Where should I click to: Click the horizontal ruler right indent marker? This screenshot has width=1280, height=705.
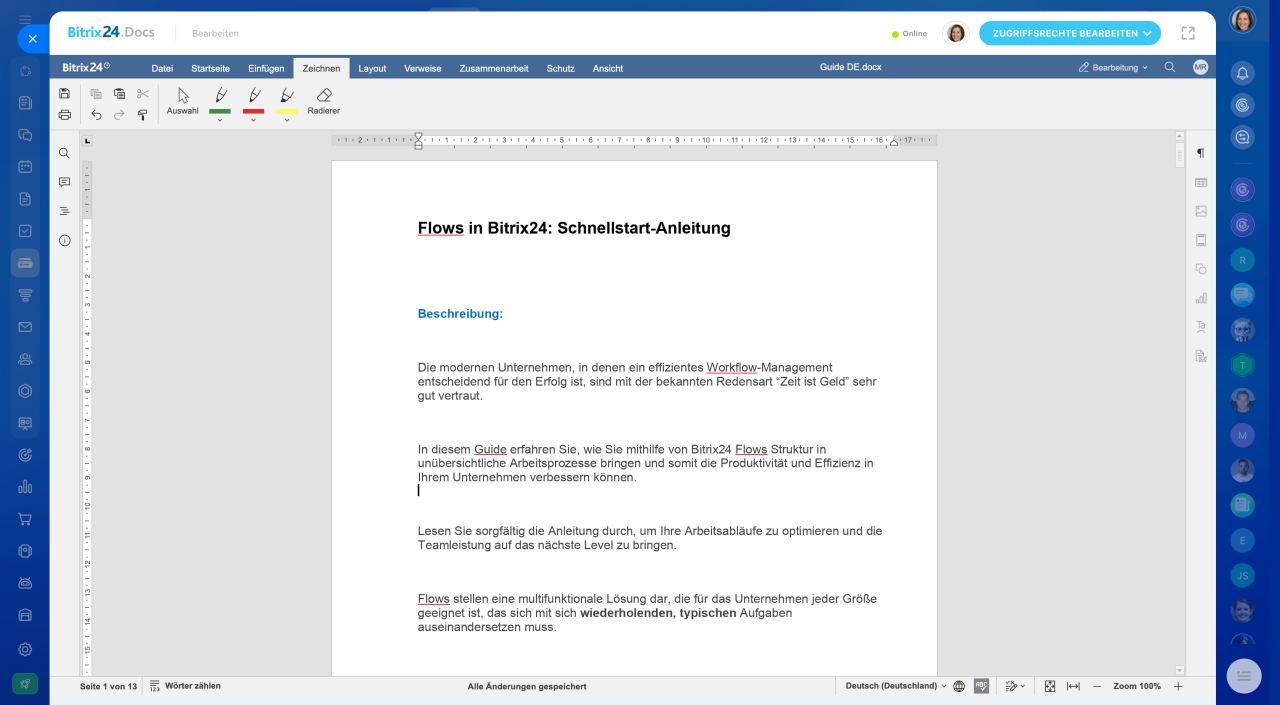click(x=894, y=142)
